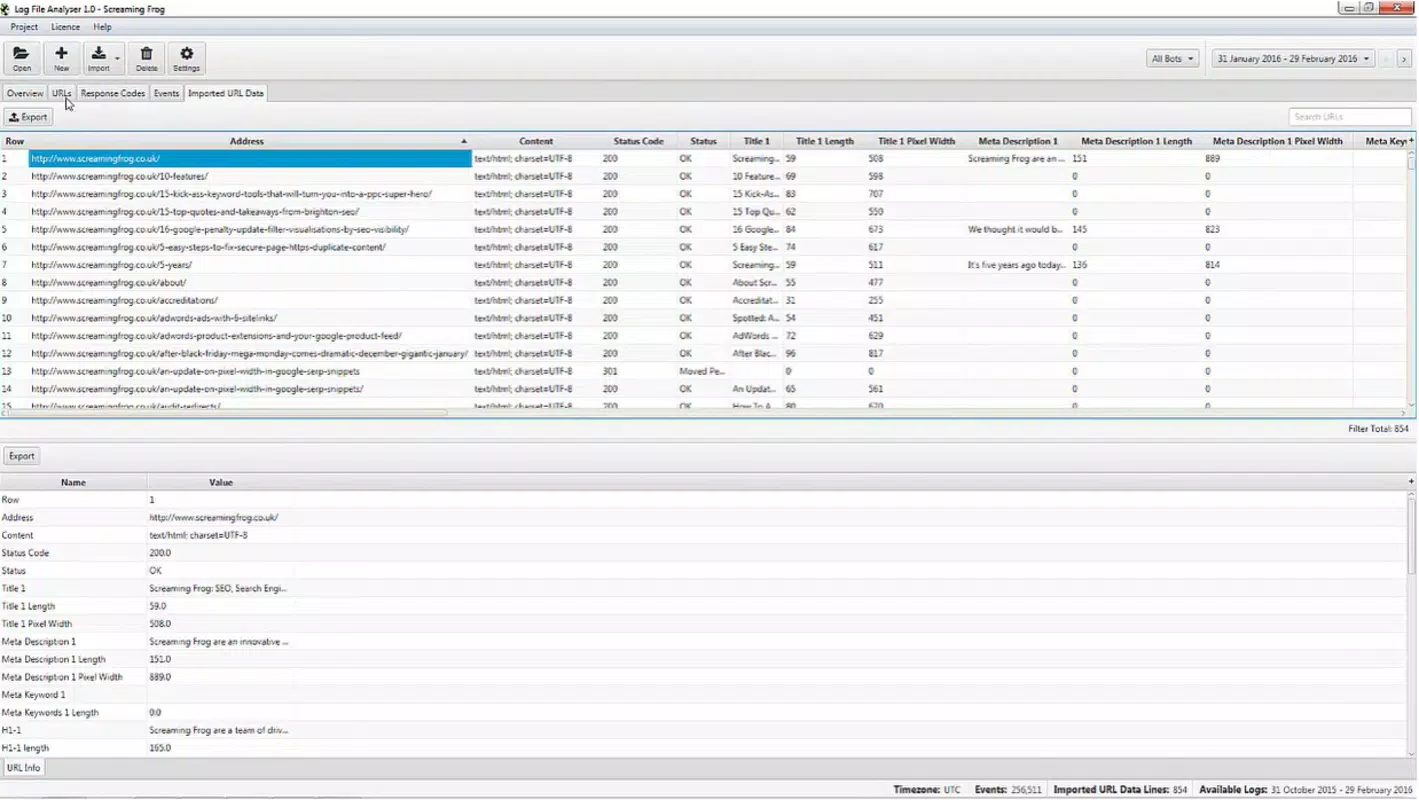
Task: Open the Project menu
Action: 24,27
